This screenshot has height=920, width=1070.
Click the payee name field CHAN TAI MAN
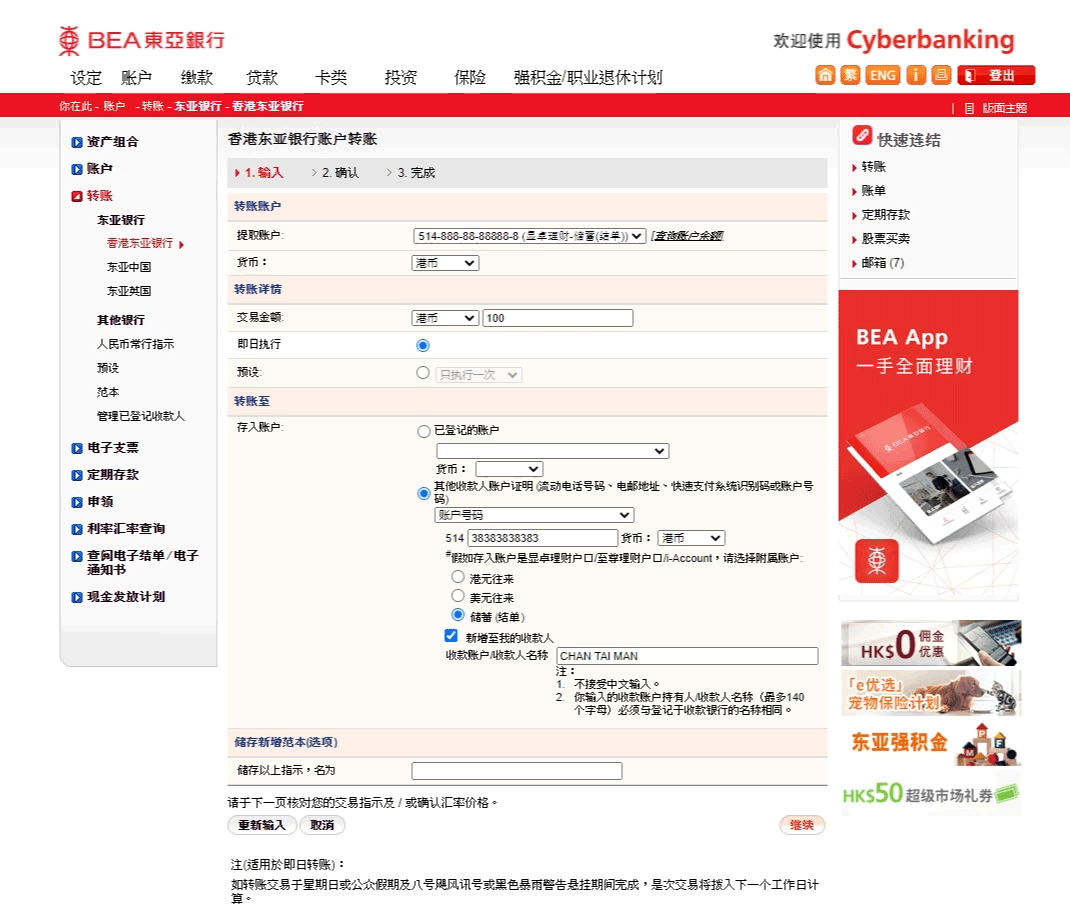pyautogui.click(x=687, y=656)
